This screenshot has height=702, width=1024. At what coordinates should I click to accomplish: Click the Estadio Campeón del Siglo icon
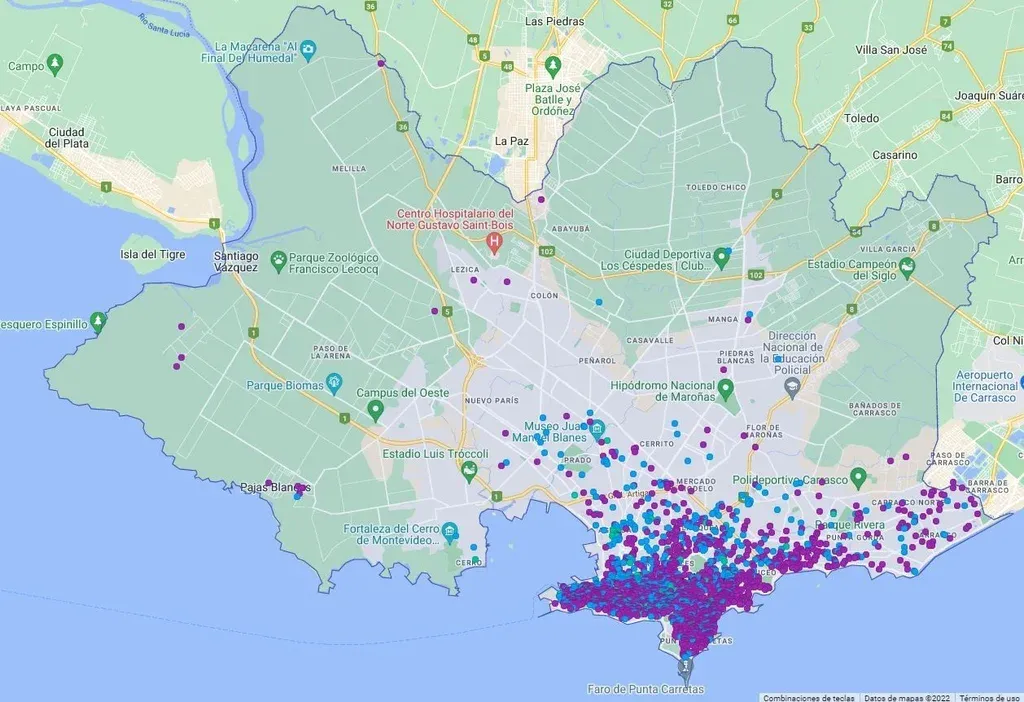[x=907, y=265]
